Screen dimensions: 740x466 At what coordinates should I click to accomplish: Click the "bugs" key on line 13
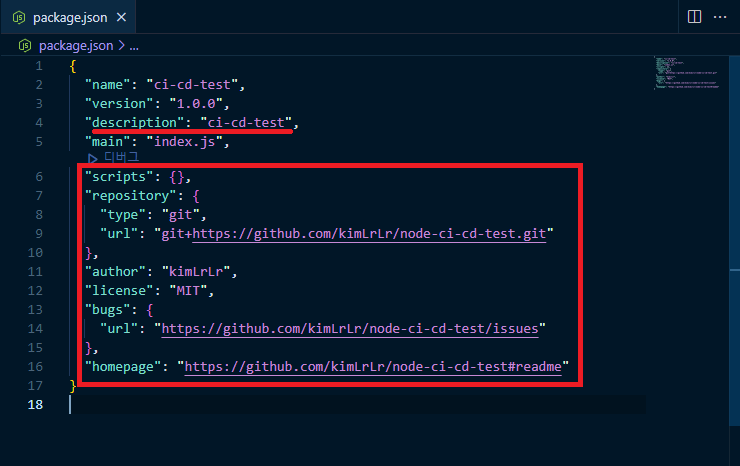pyautogui.click(x=108, y=310)
